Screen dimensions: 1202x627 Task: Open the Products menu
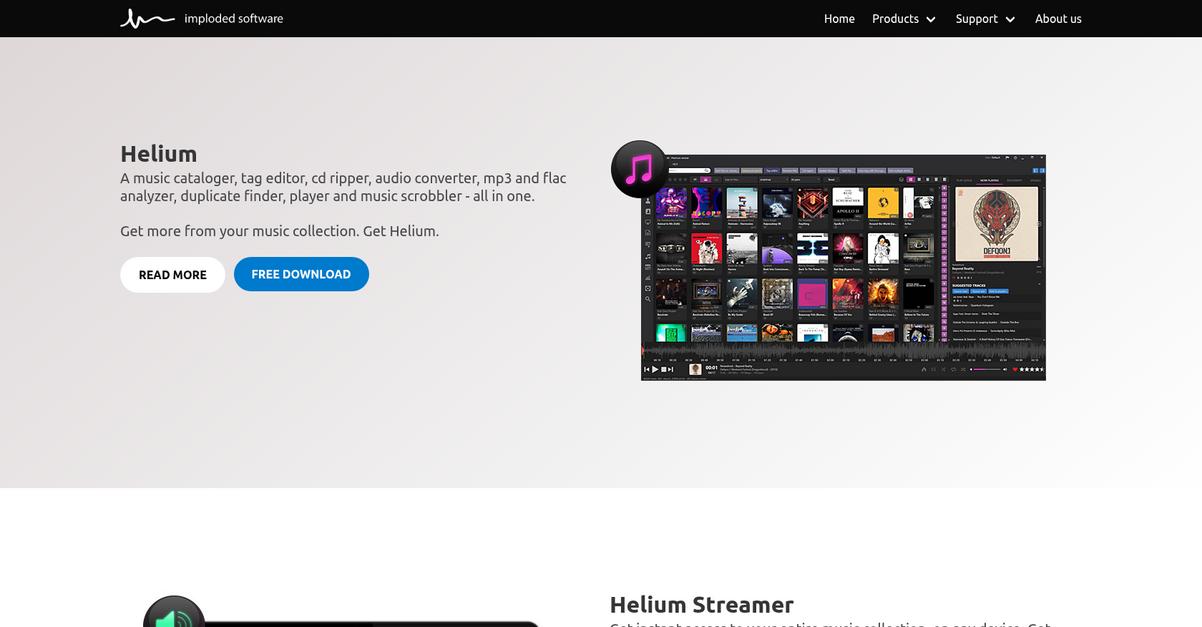[895, 19]
